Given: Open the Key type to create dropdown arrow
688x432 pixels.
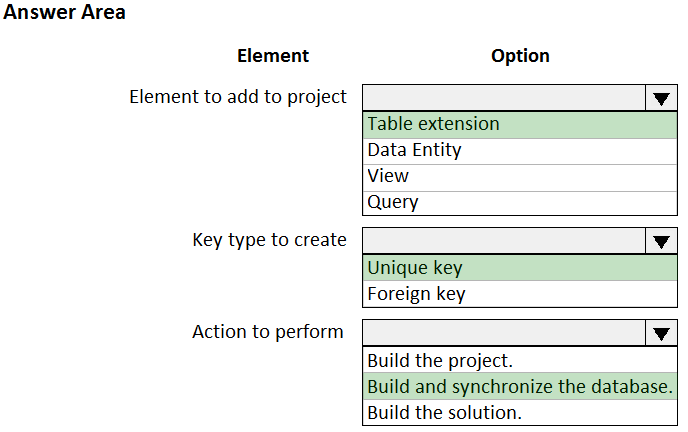Looking at the screenshot, I should pos(660,241).
